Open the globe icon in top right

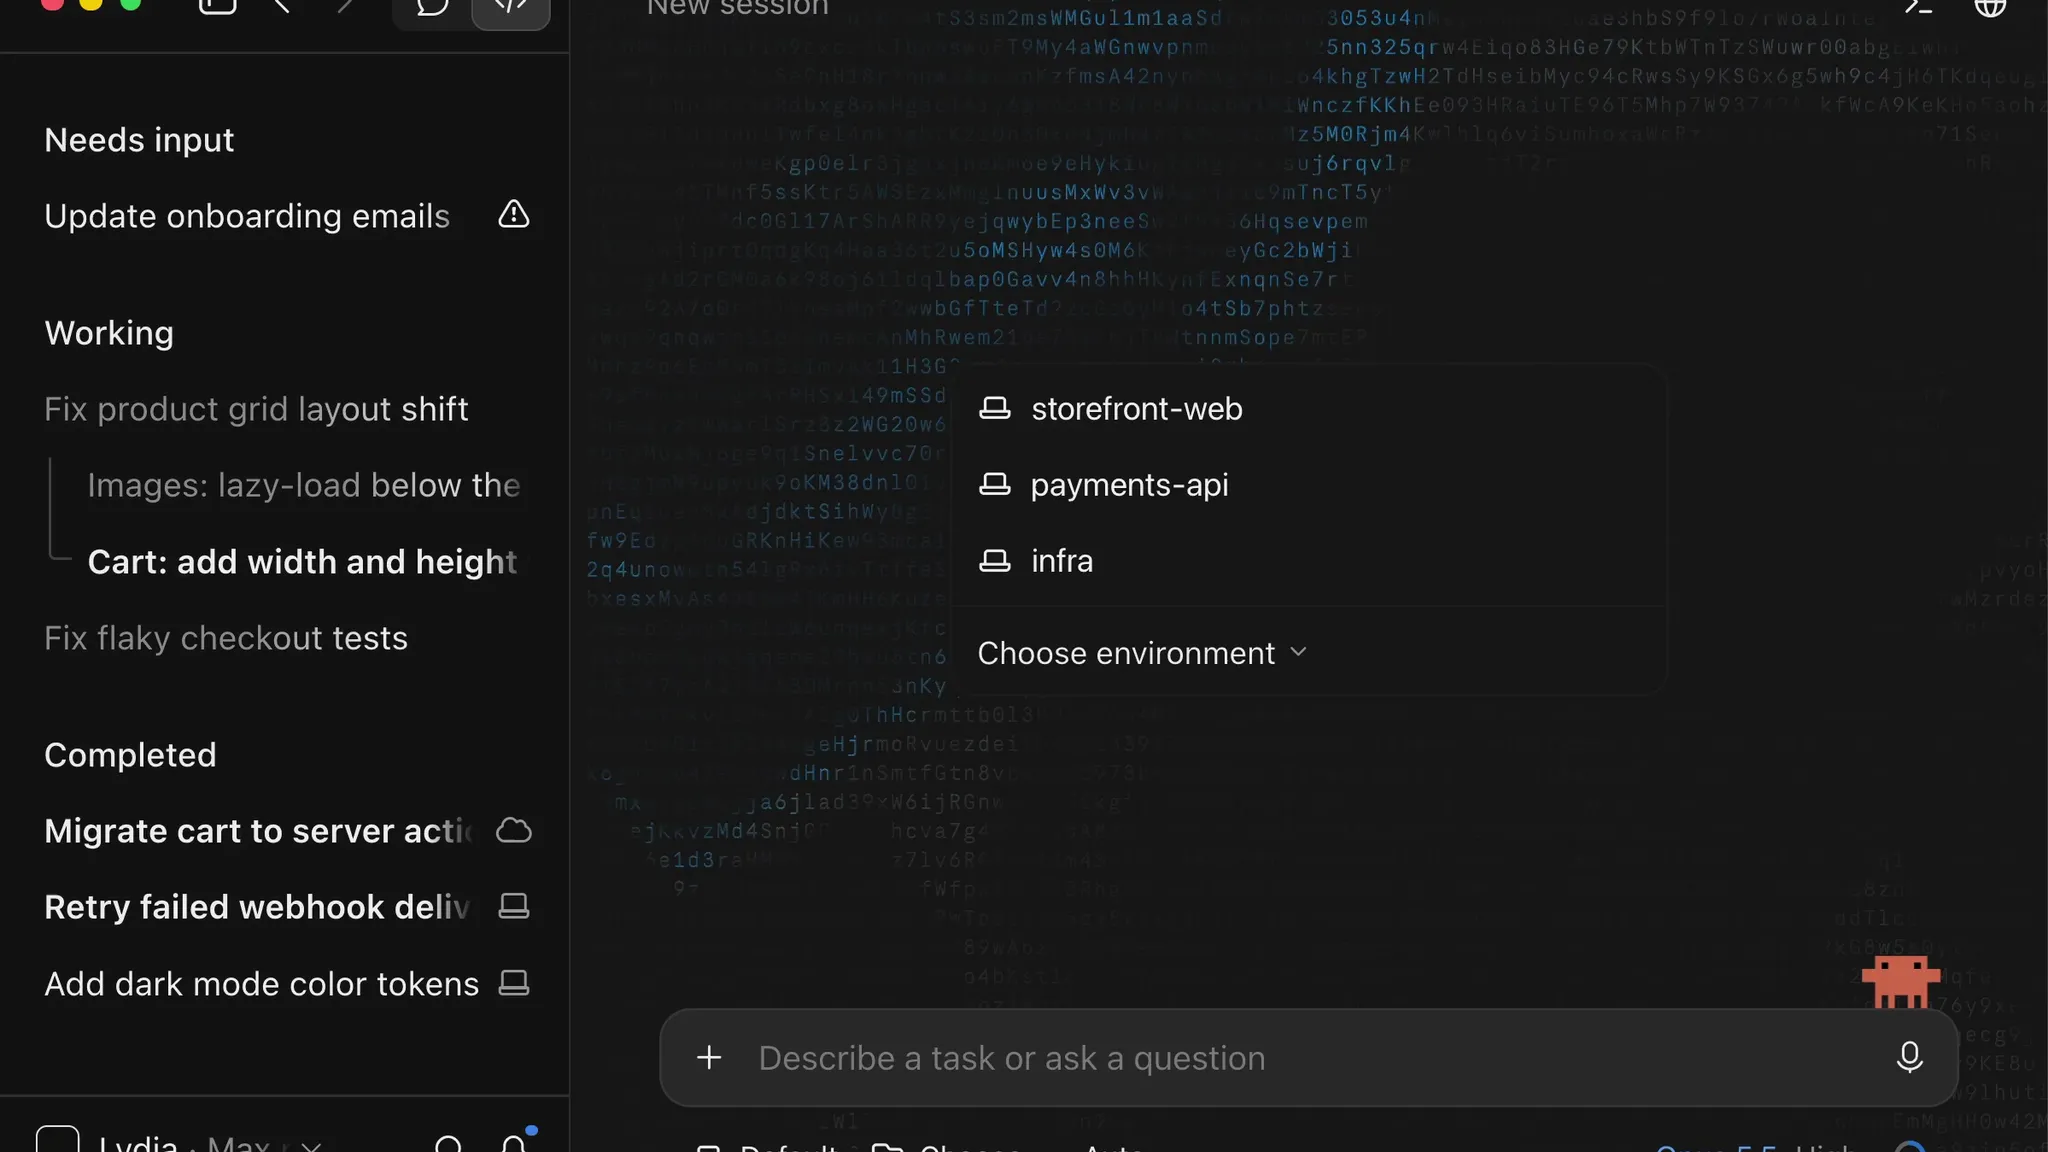1990,8
